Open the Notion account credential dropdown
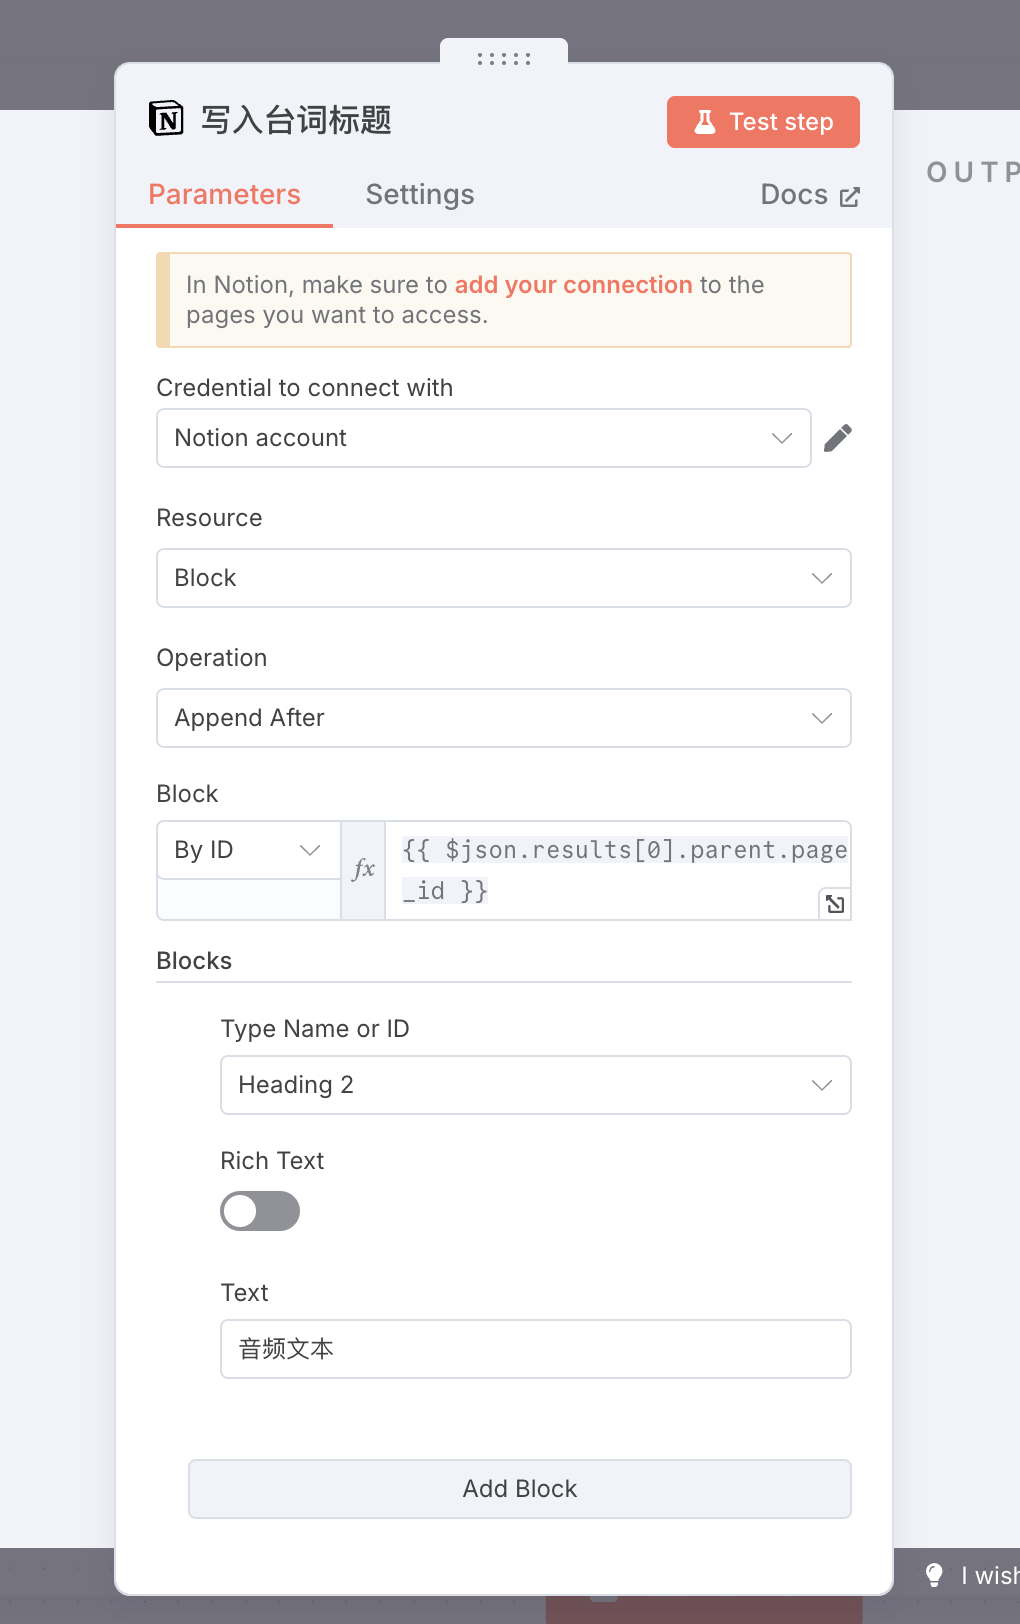1020x1624 pixels. 484,438
